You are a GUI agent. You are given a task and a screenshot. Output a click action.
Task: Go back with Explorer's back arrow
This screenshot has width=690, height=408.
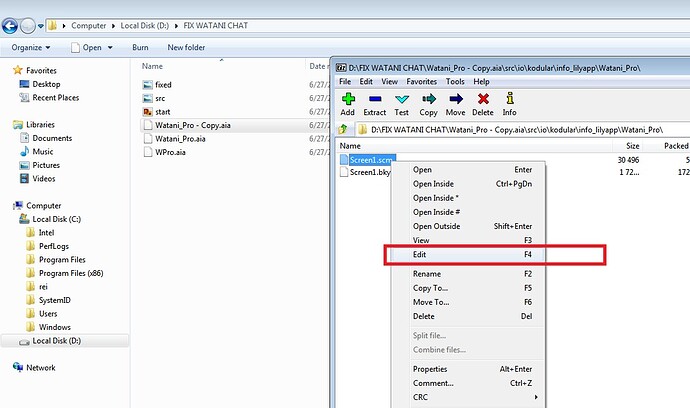pyautogui.click(x=10, y=26)
